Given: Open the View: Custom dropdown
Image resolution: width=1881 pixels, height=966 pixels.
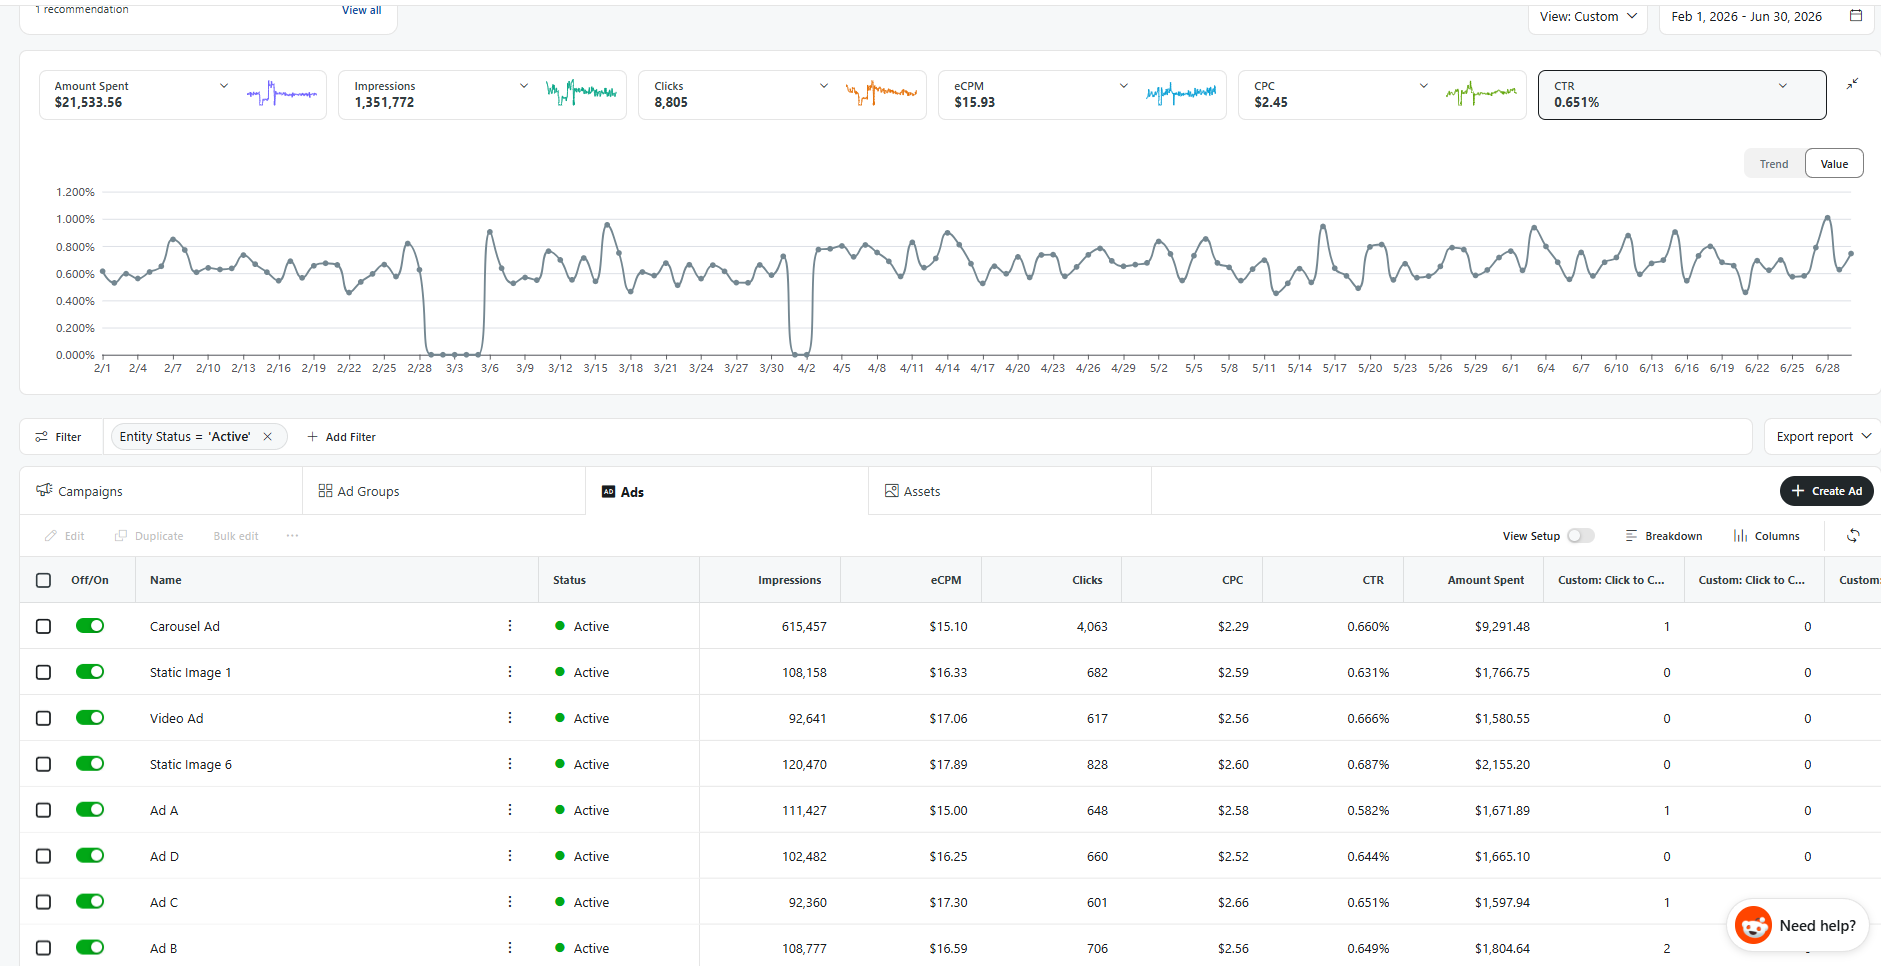Looking at the screenshot, I should tap(1588, 17).
